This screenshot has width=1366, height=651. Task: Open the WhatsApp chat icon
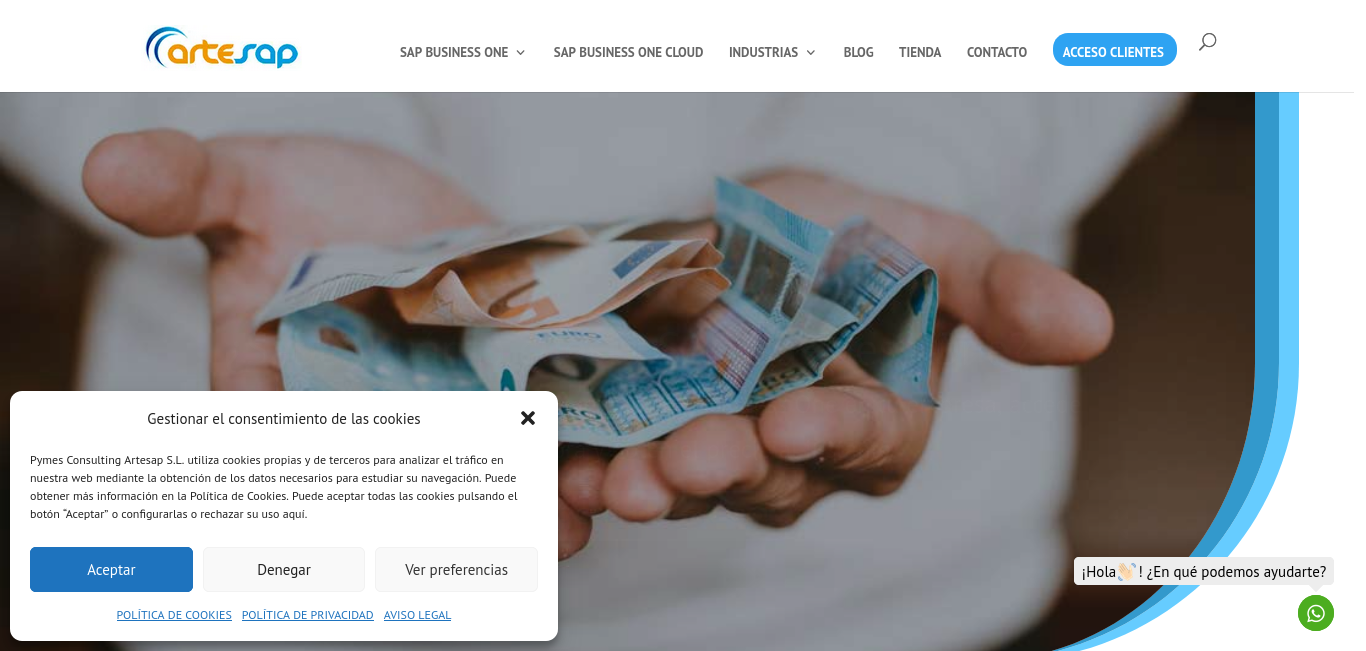(1316, 613)
